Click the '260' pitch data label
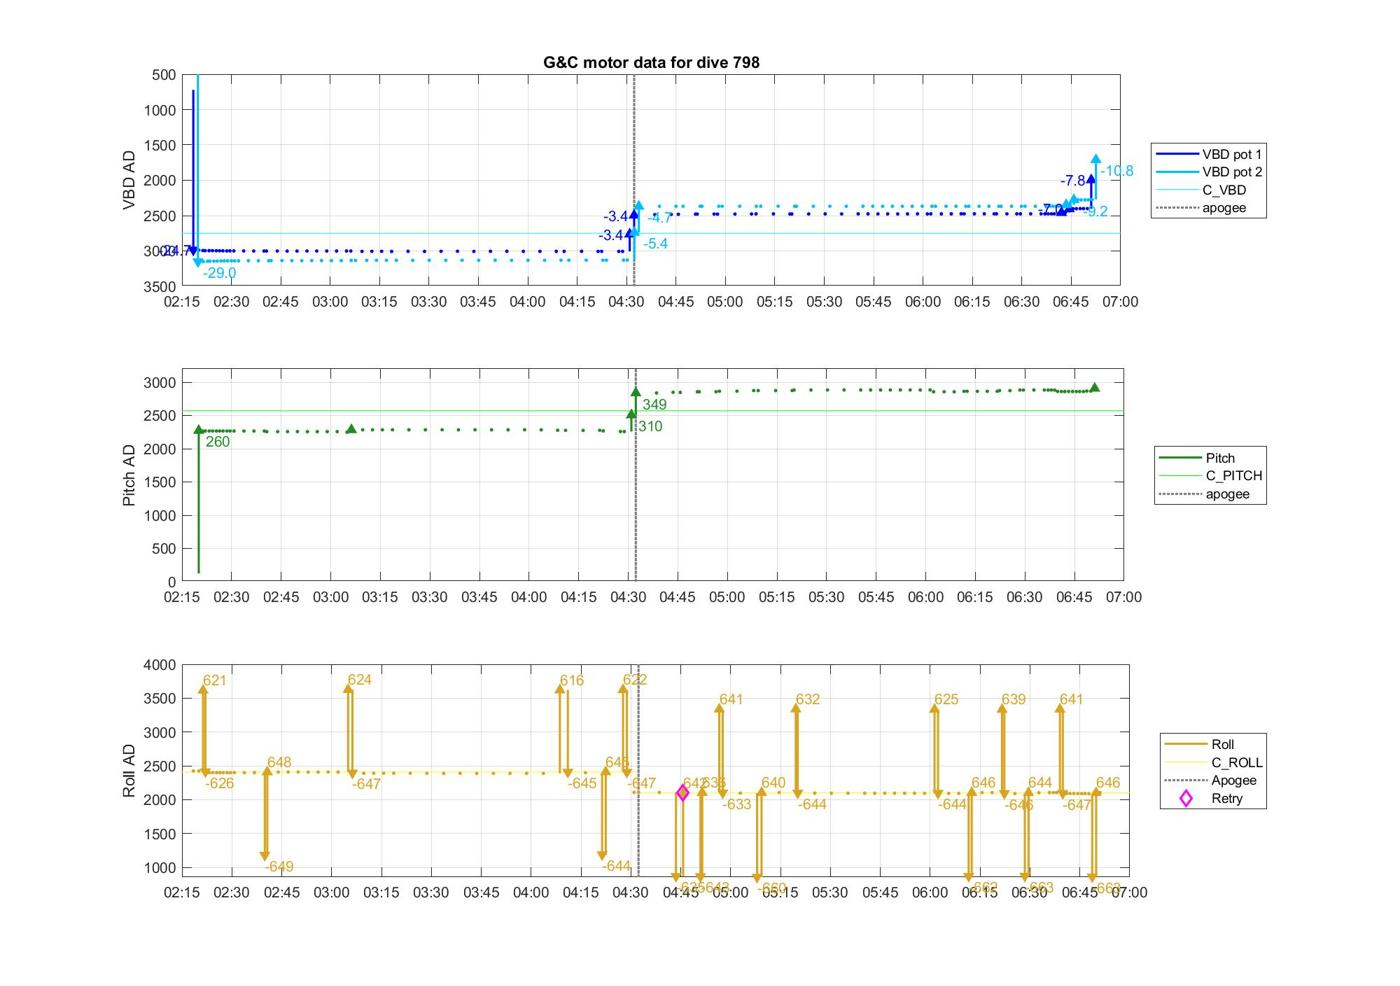 [217, 441]
